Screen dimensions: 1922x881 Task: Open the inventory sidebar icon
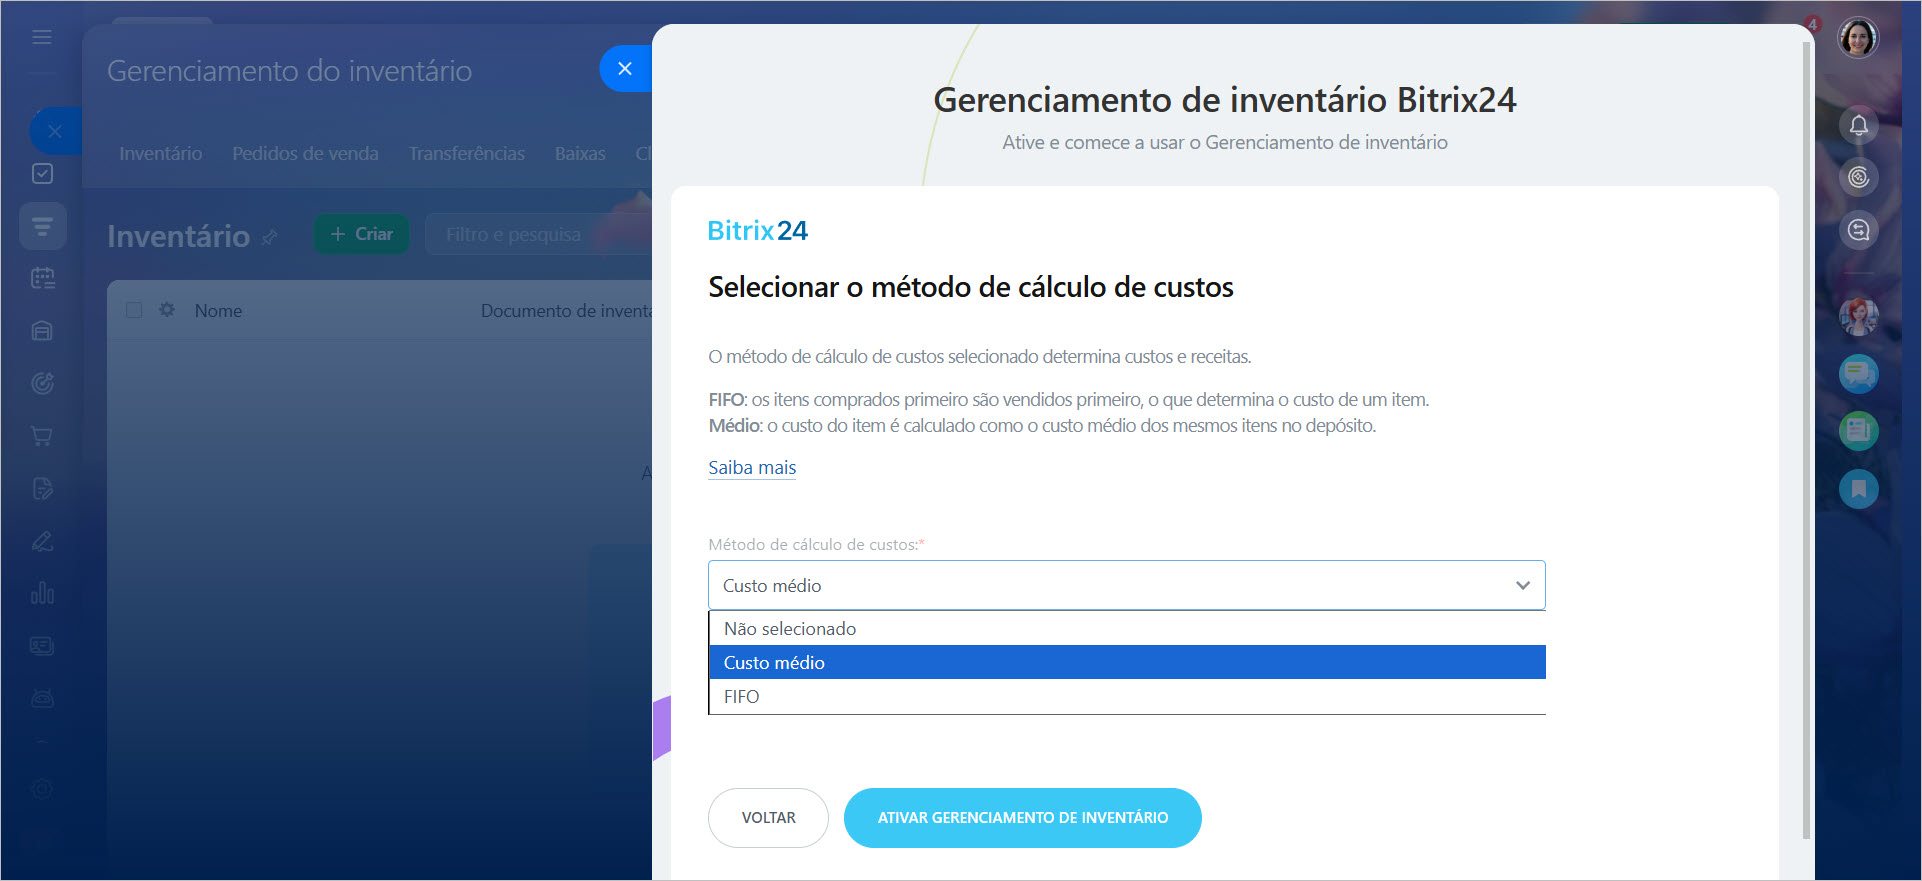click(x=42, y=226)
